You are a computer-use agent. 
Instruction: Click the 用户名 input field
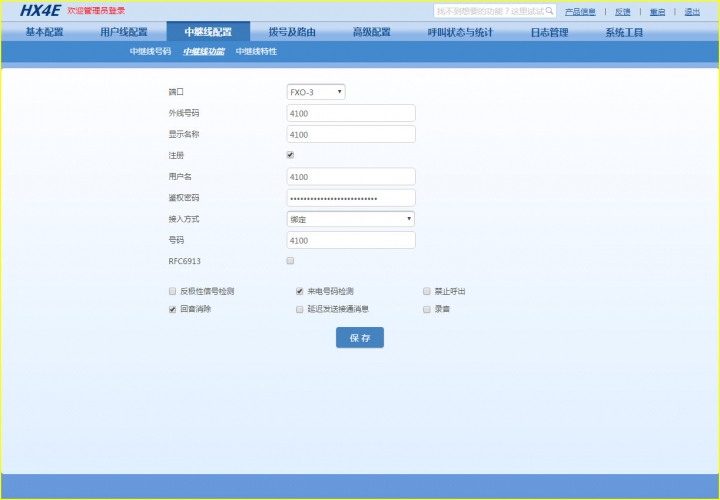coord(351,177)
